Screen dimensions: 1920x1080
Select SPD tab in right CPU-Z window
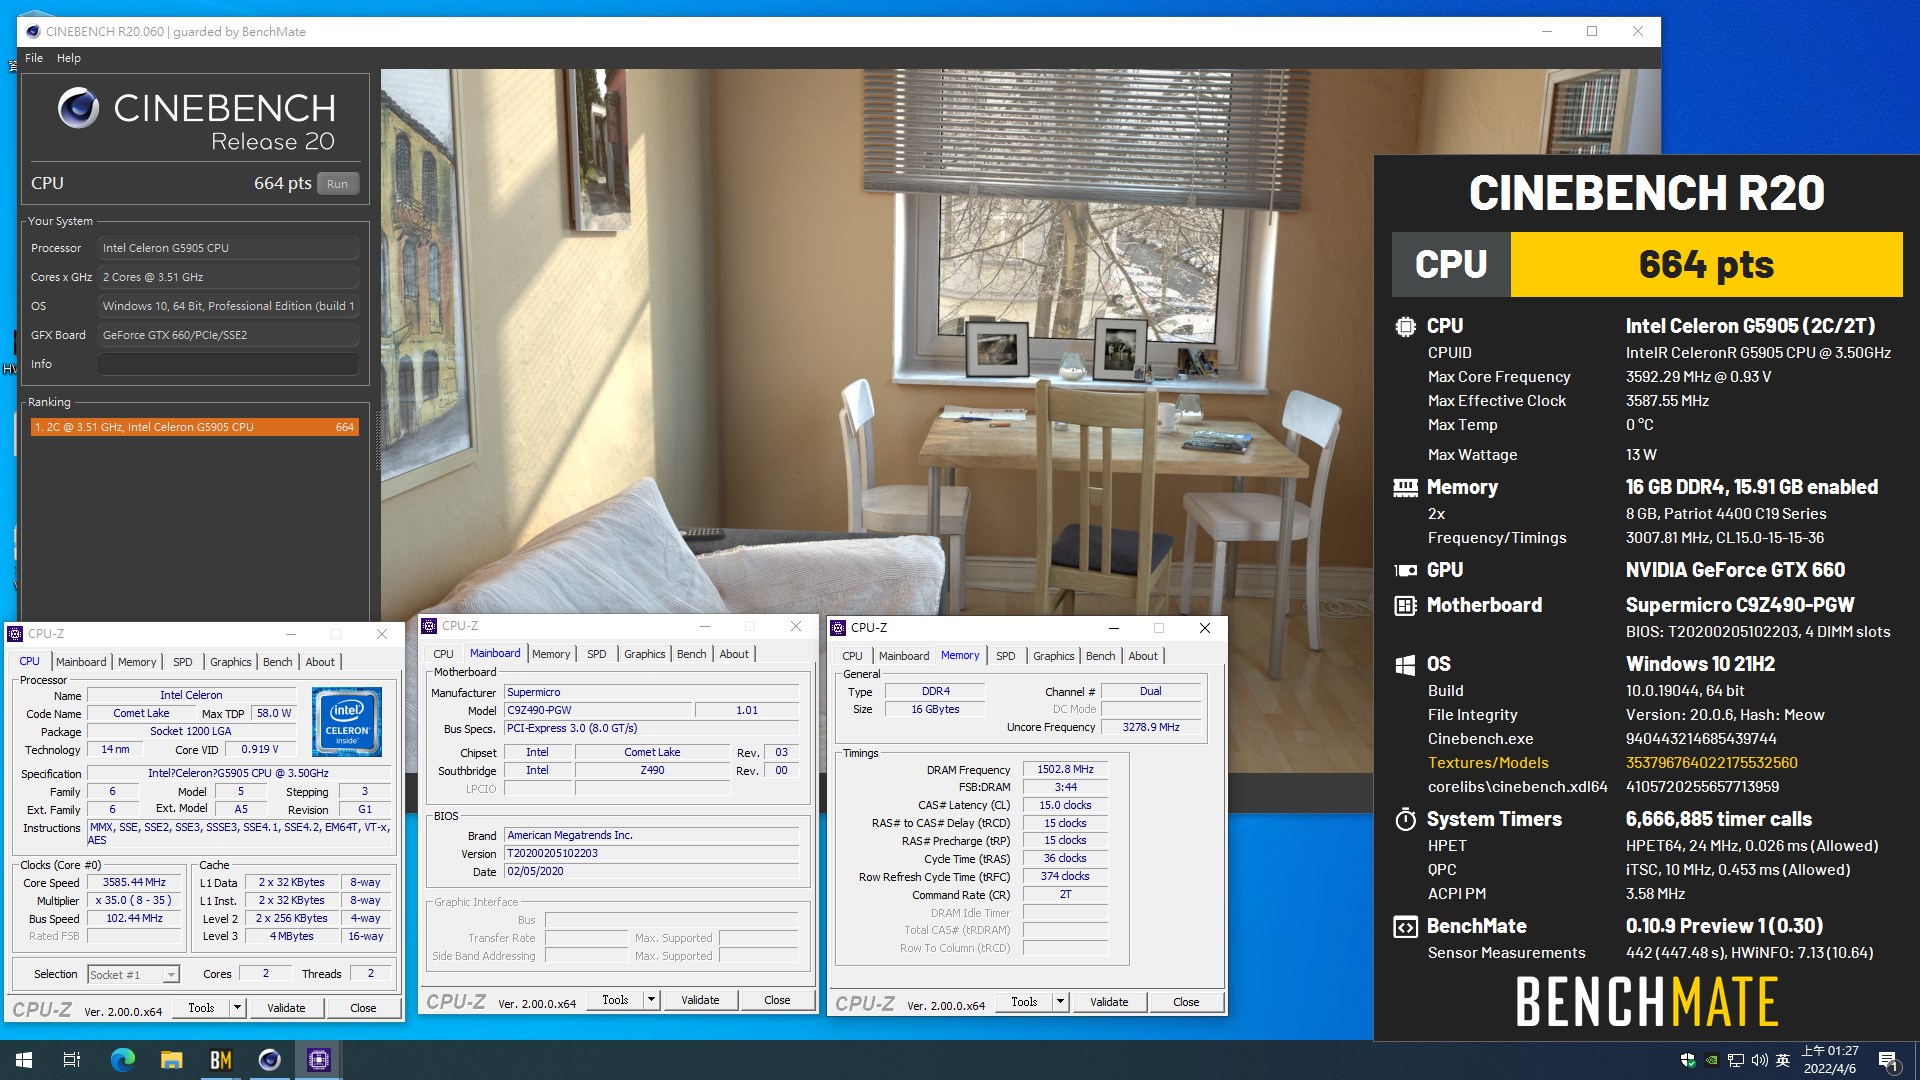tap(1006, 656)
